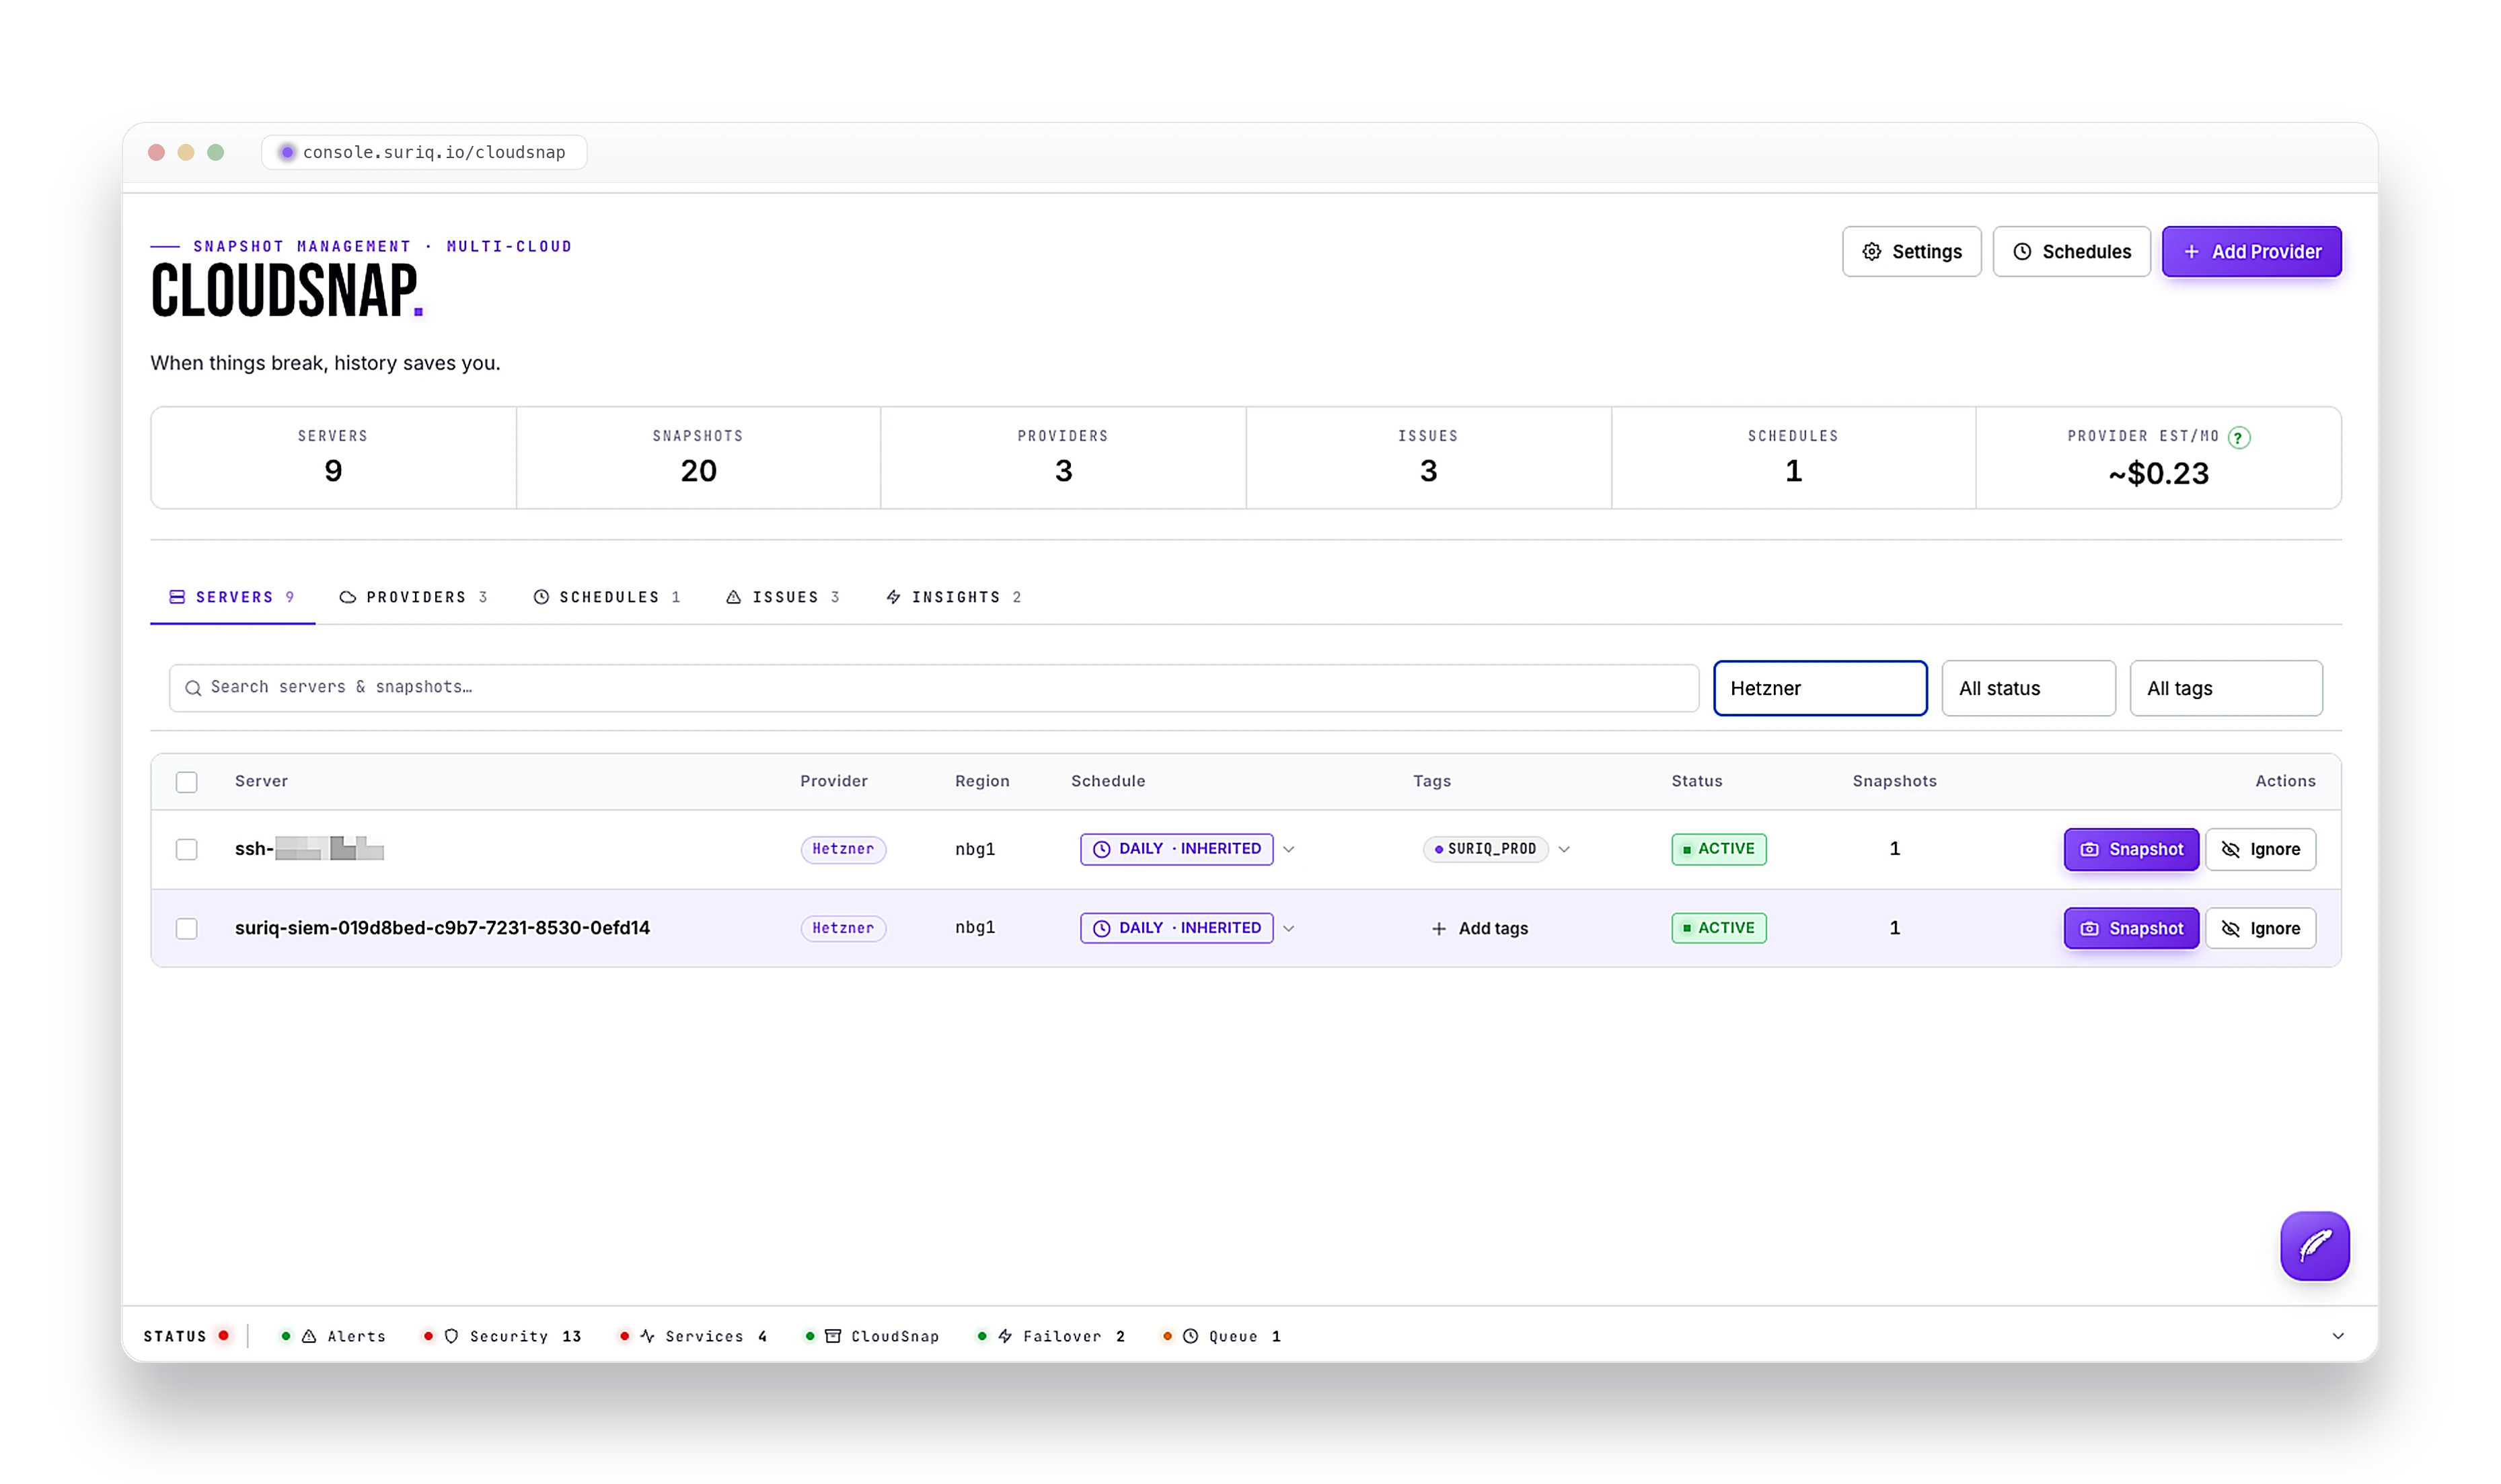Click the Snapshots summary stat card
This screenshot has height=1484, width=2501.
tap(698, 458)
